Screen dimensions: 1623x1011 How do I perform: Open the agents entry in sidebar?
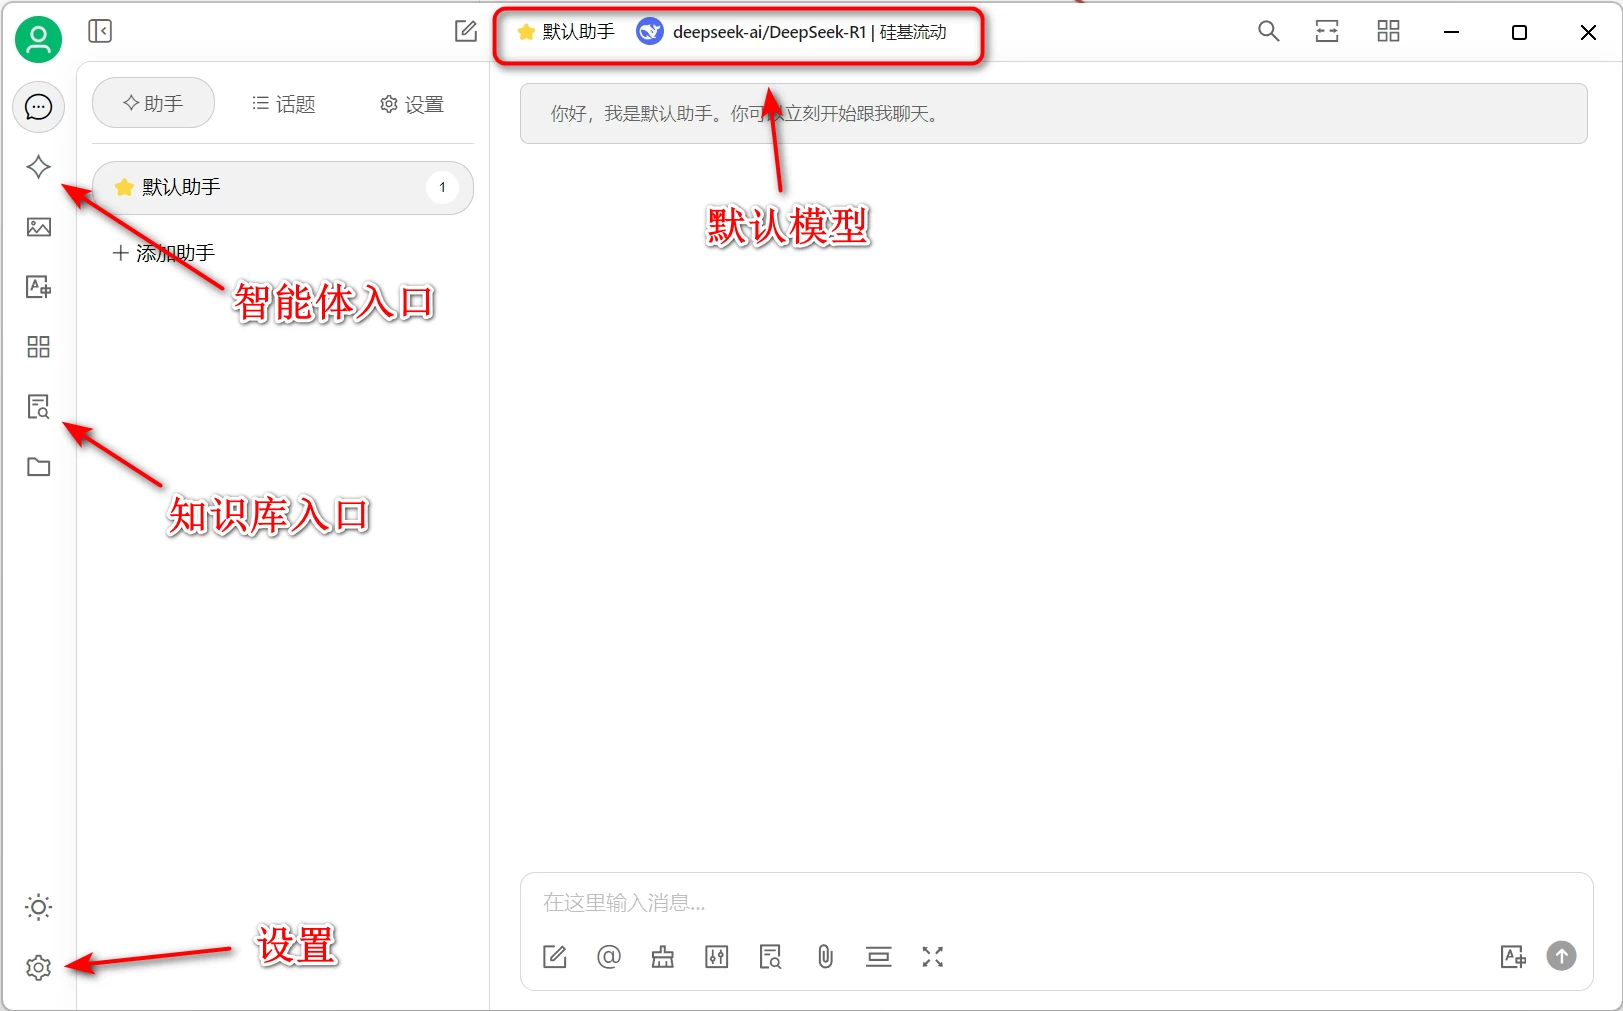pos(38,167)
